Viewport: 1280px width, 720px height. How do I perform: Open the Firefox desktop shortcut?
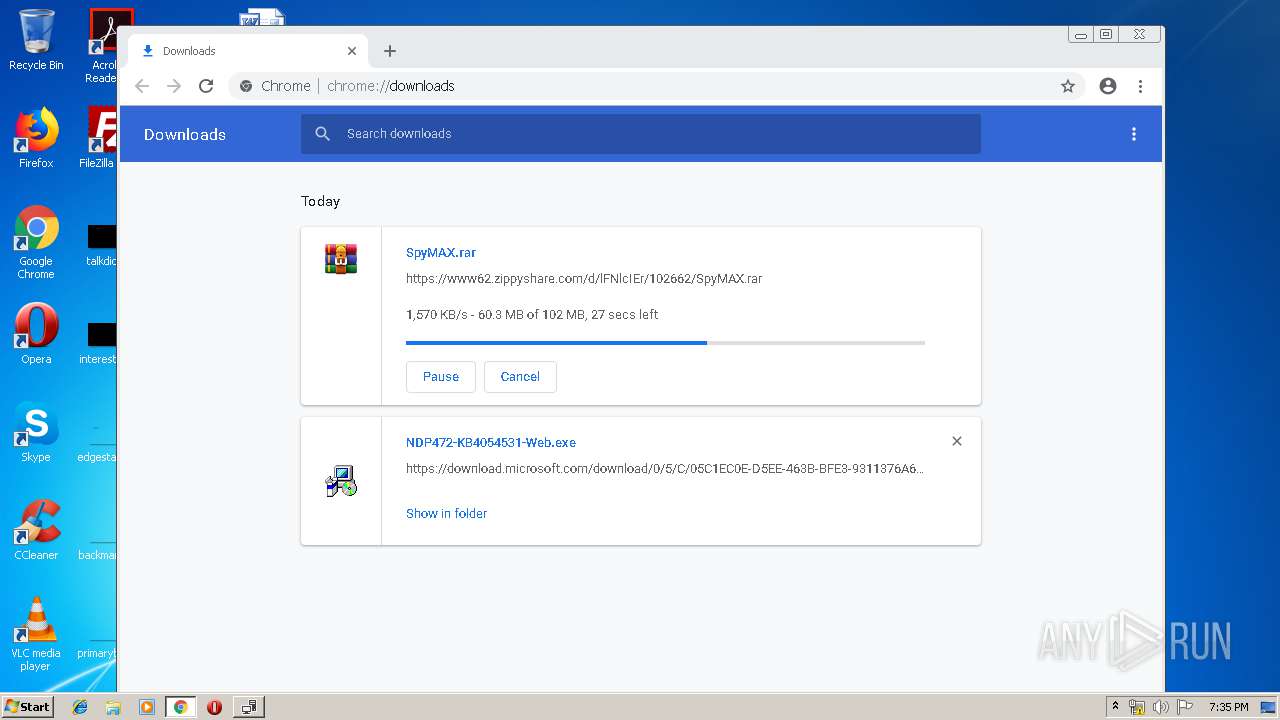tap(36, 137)
